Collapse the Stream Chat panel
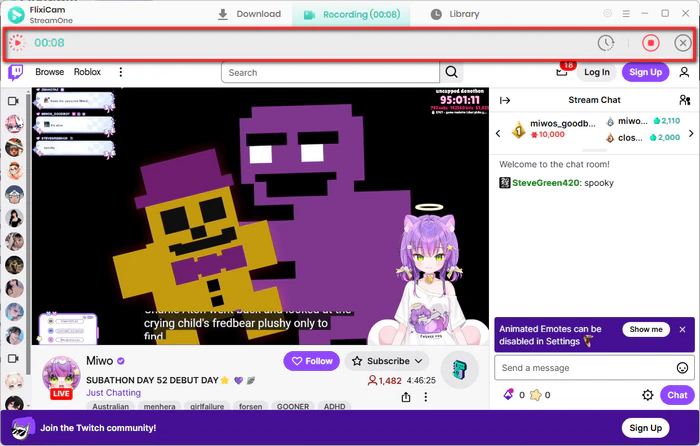Image resolution: width=700 pixels, height=446 pixels. pos(505,100)
